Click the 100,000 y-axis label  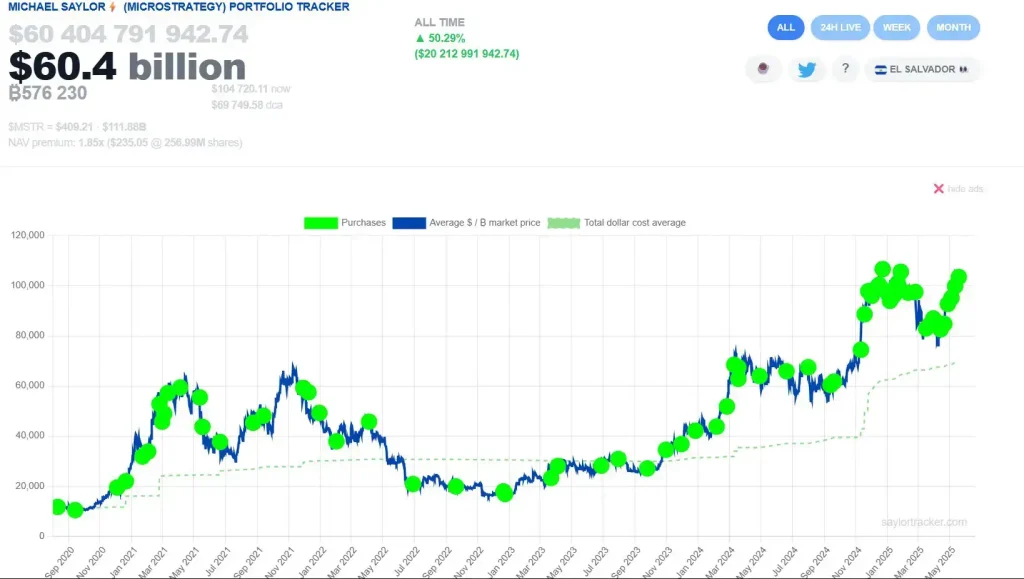point(27,285)
